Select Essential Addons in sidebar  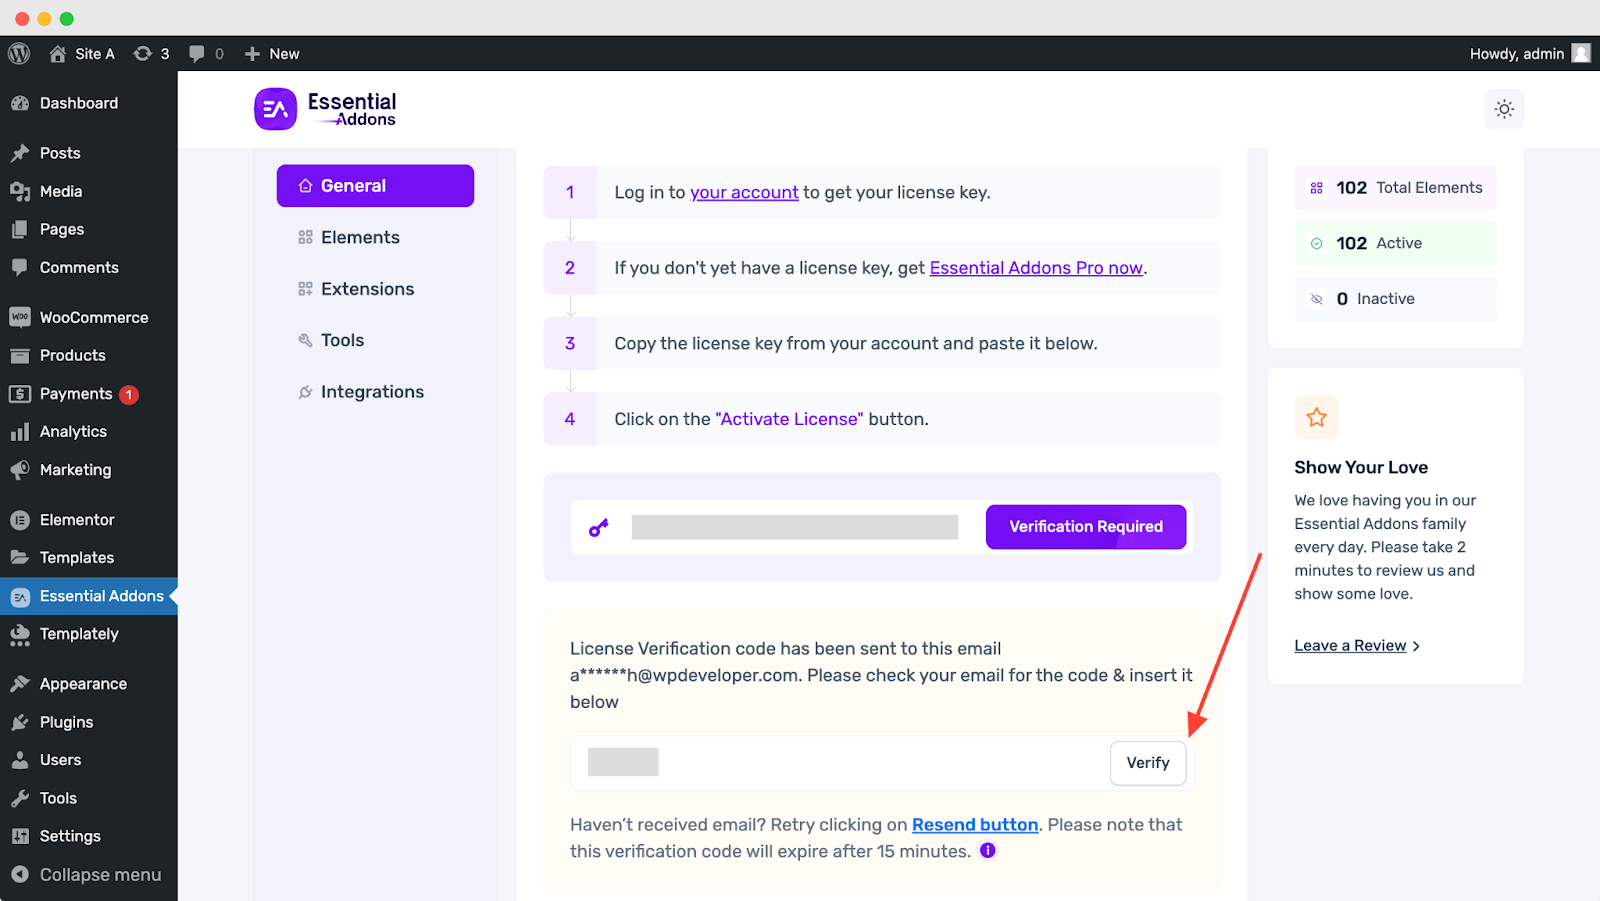[89, 596]
